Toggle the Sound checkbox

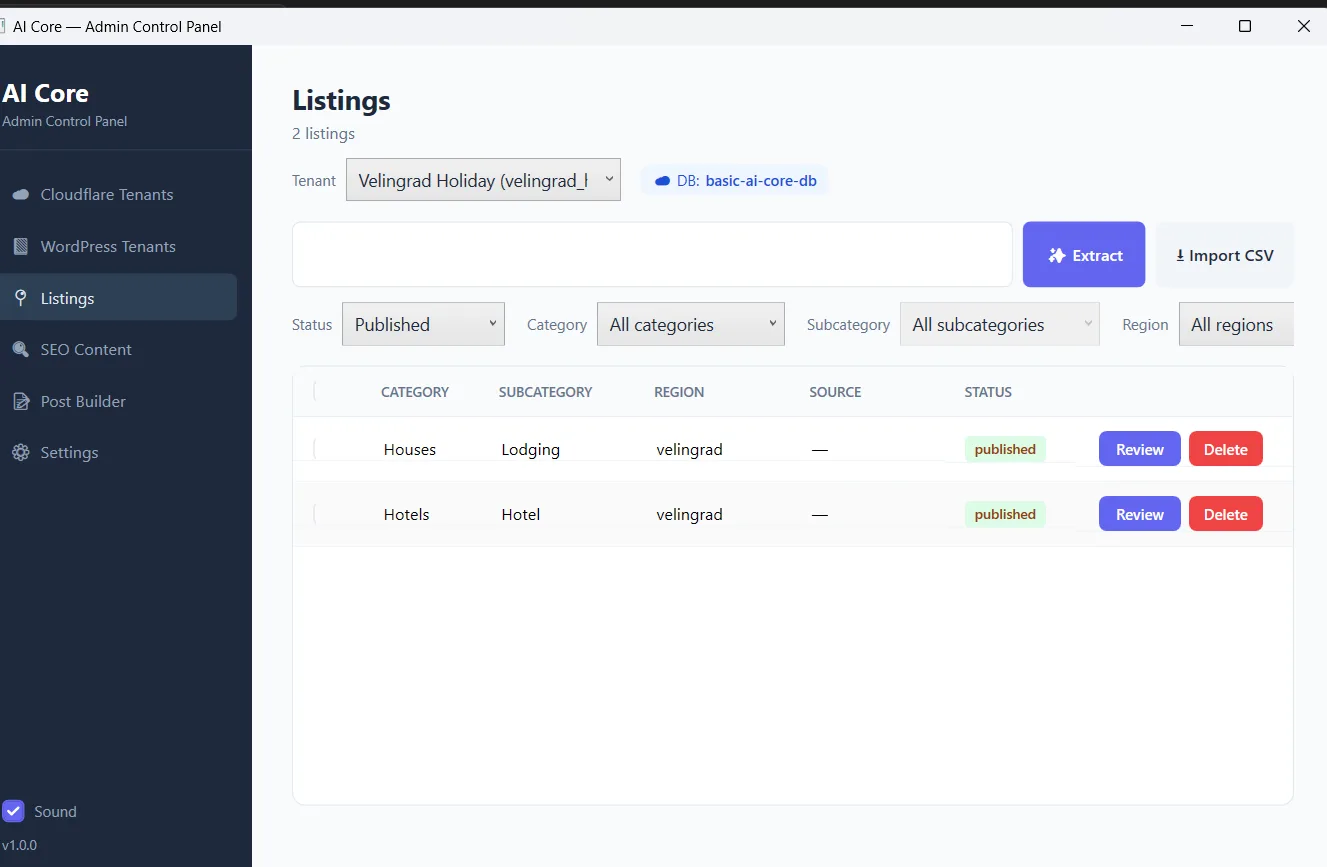coord(13,811)
